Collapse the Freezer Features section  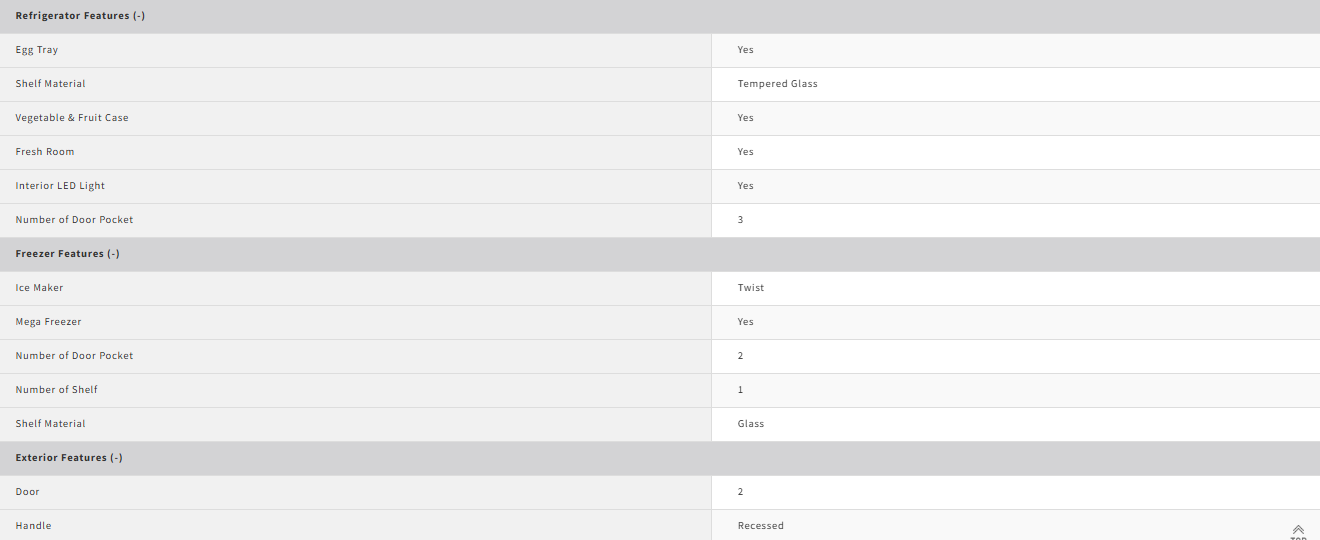(x=67, y=254)
